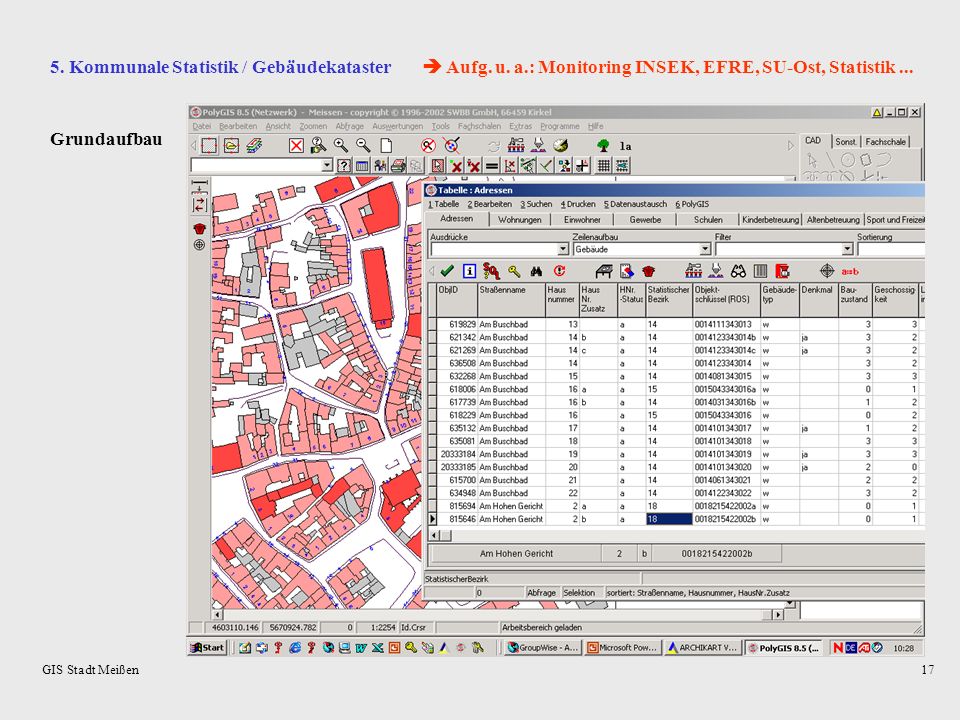The image size is (960, 720).
Task: Click the Start button on the taskbar
Action: click(x=208, y=647)
